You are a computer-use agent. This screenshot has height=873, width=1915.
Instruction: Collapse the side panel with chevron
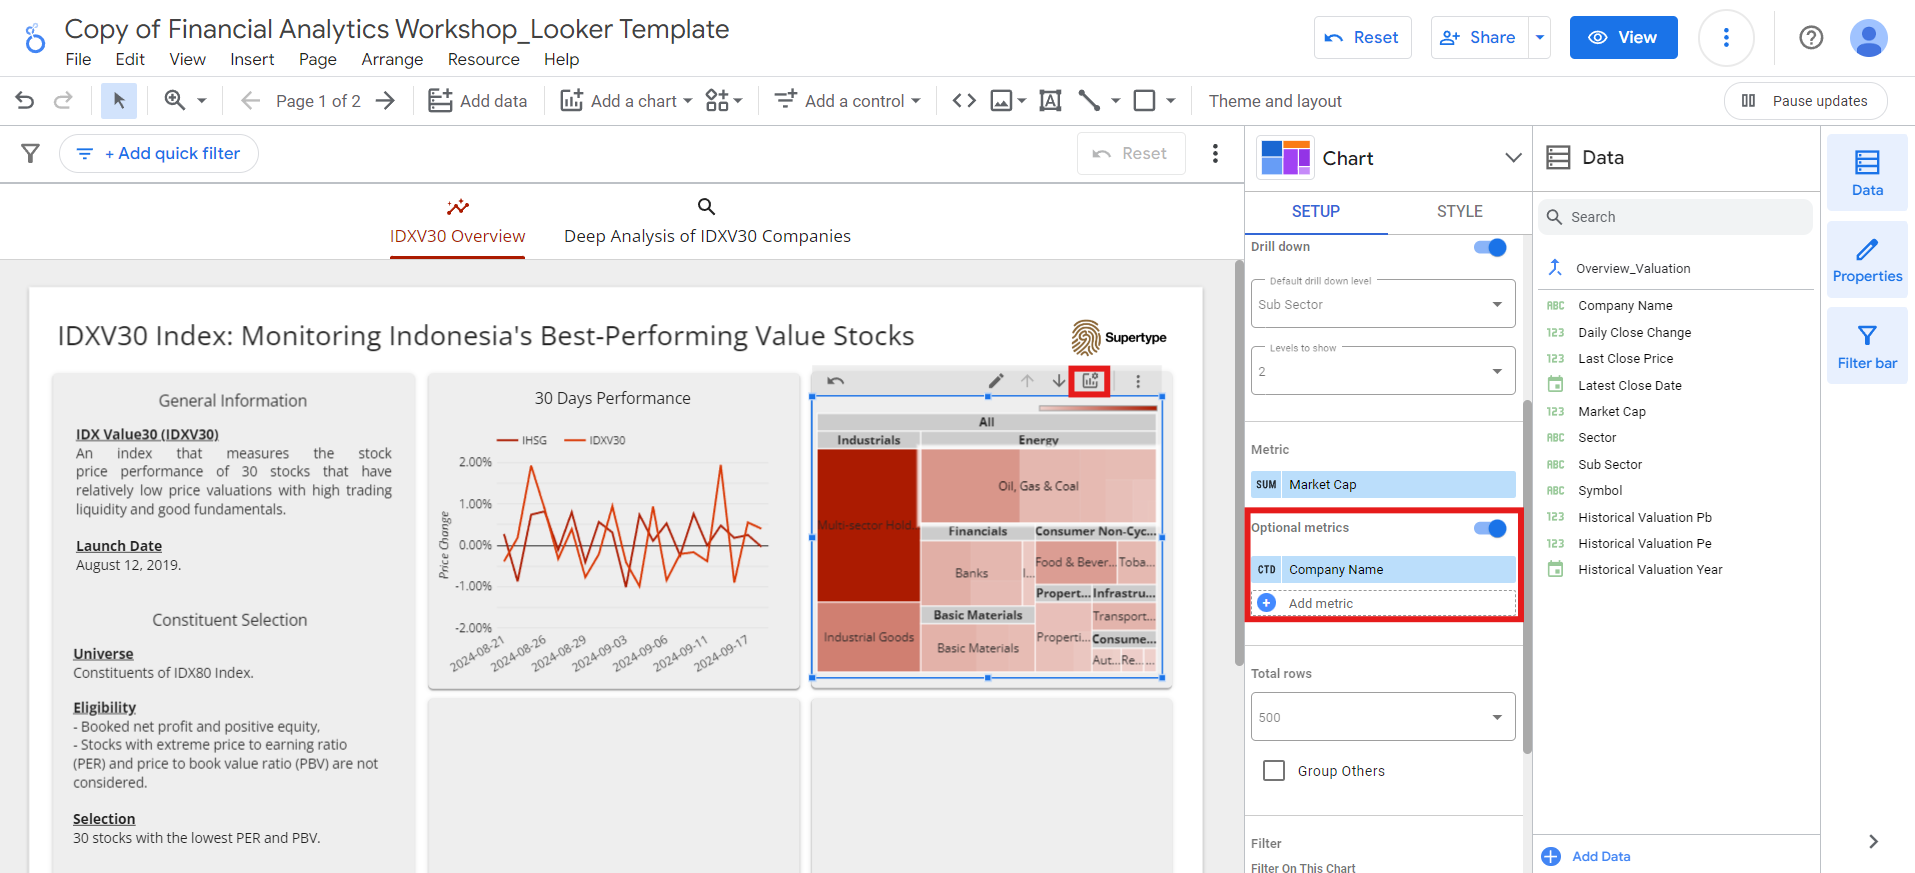click(x=1873, y=842)
